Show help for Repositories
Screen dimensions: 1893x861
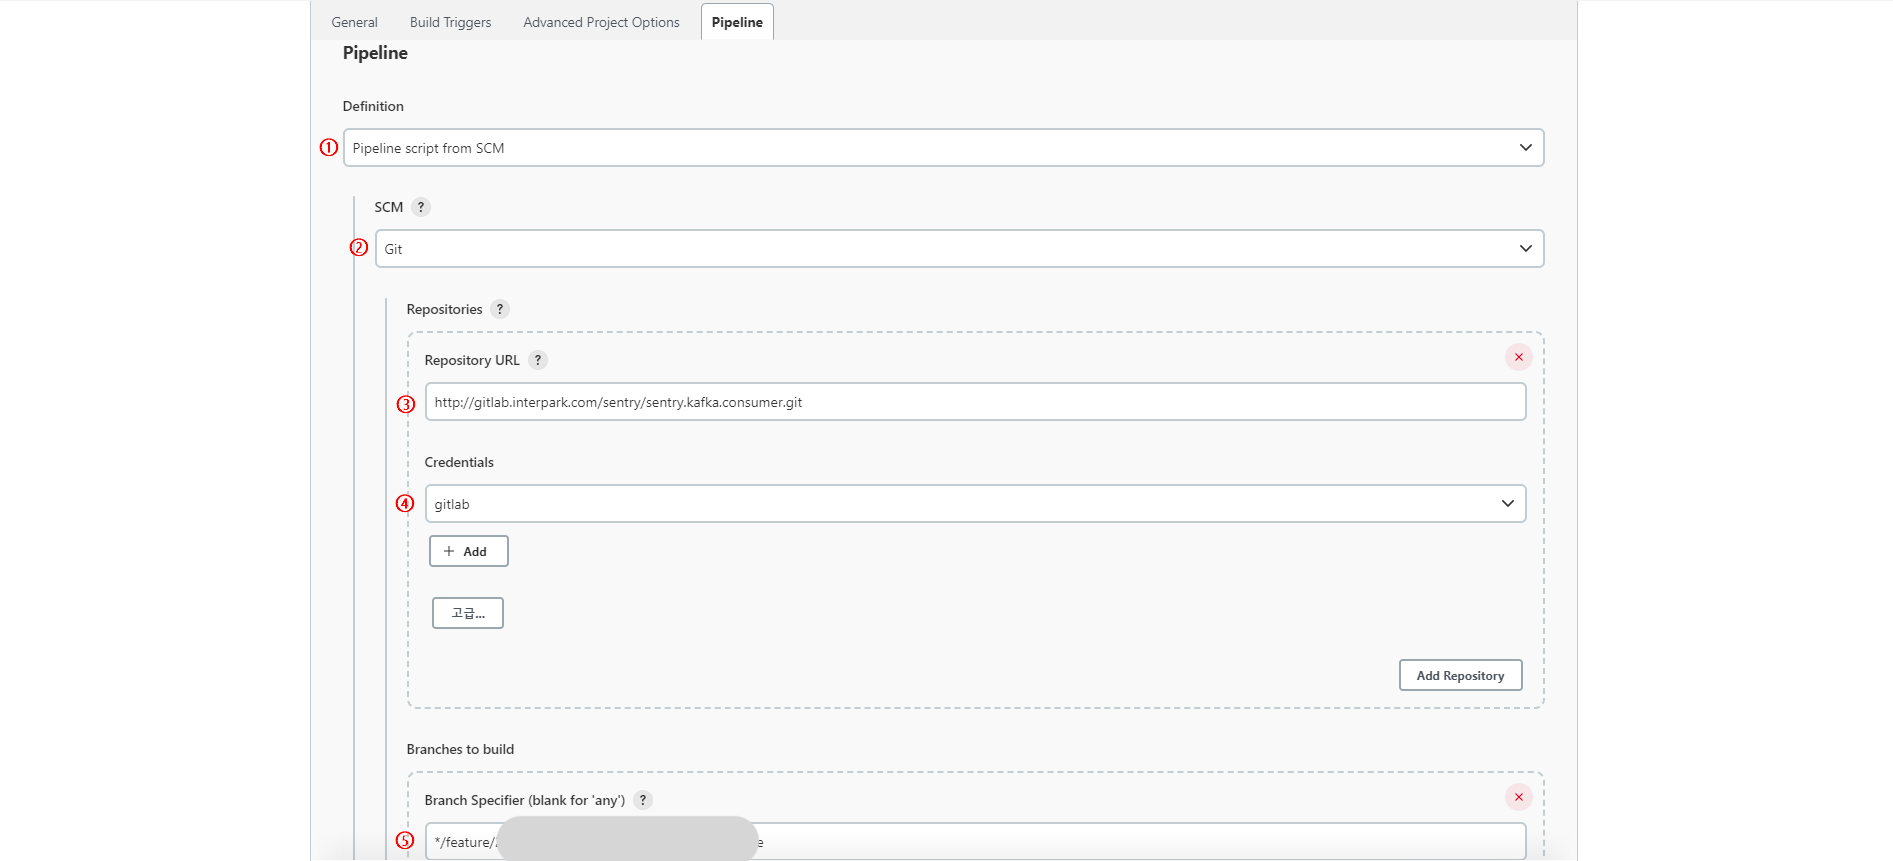[x=500, y=309]
